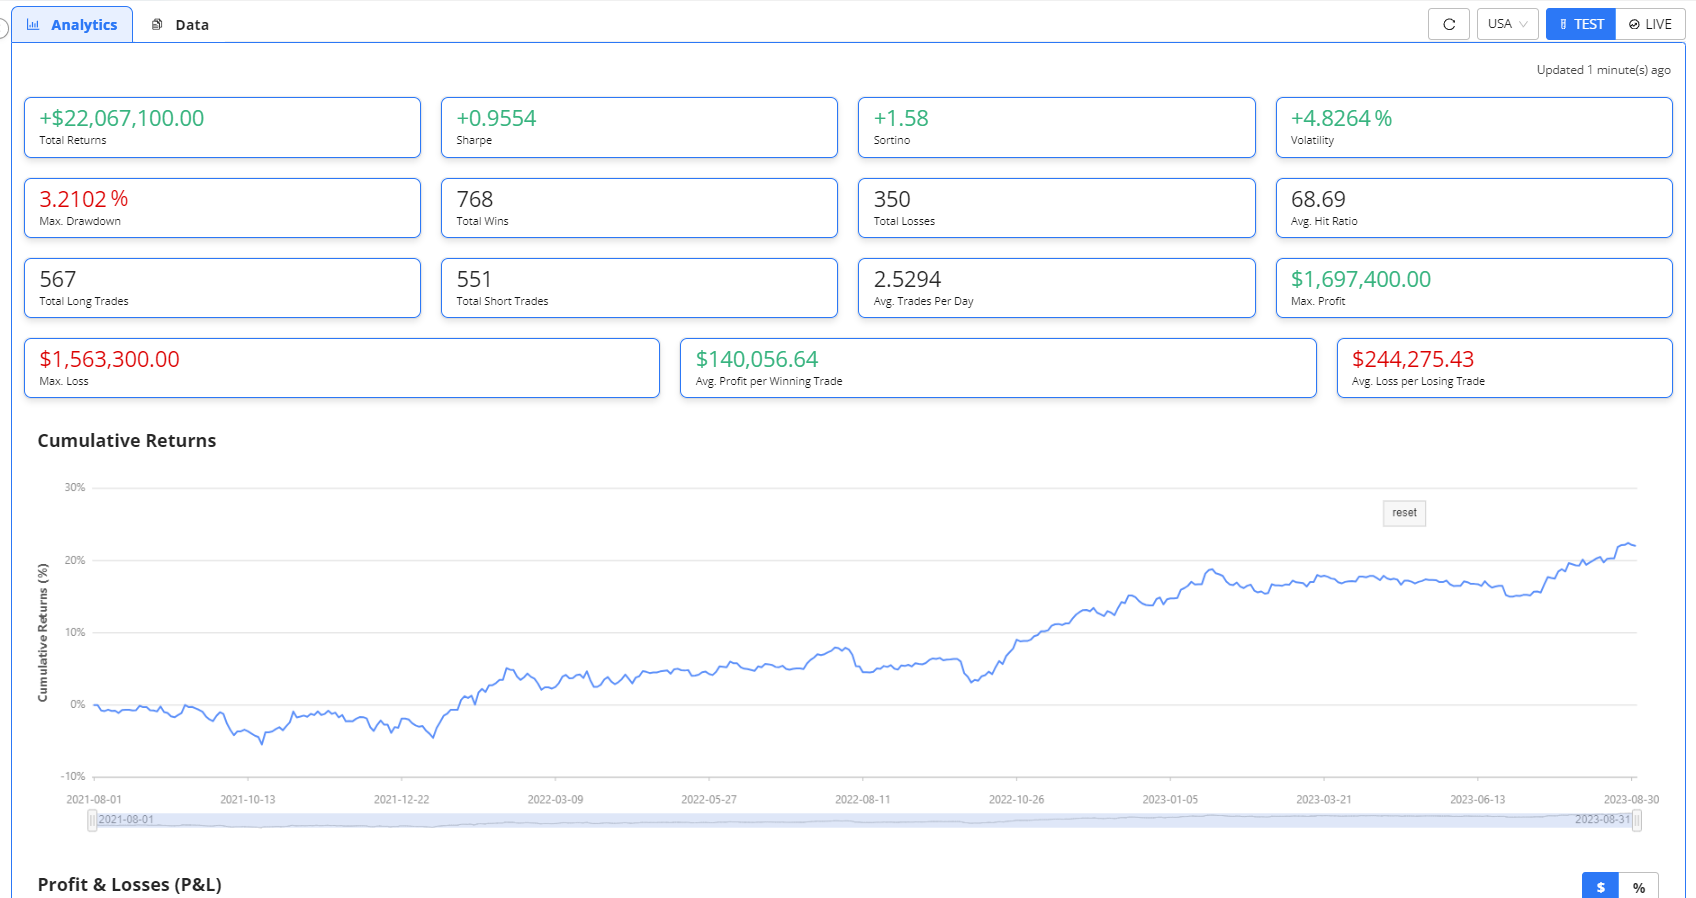Click the refresh icon button

[x=1448, y=24]
